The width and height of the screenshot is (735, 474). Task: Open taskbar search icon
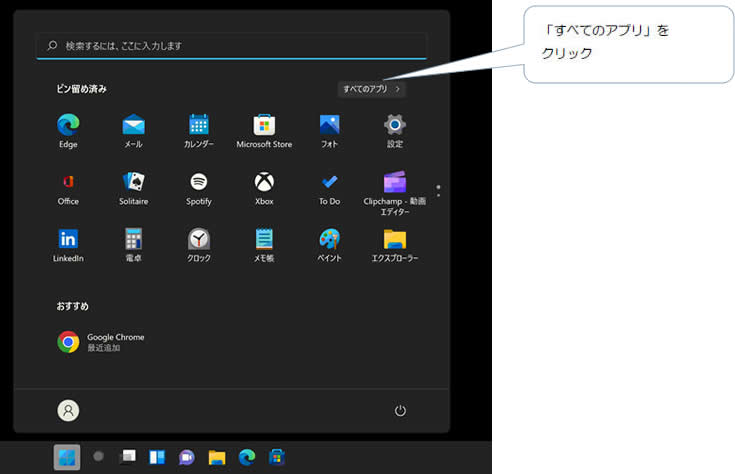[98, 456]
